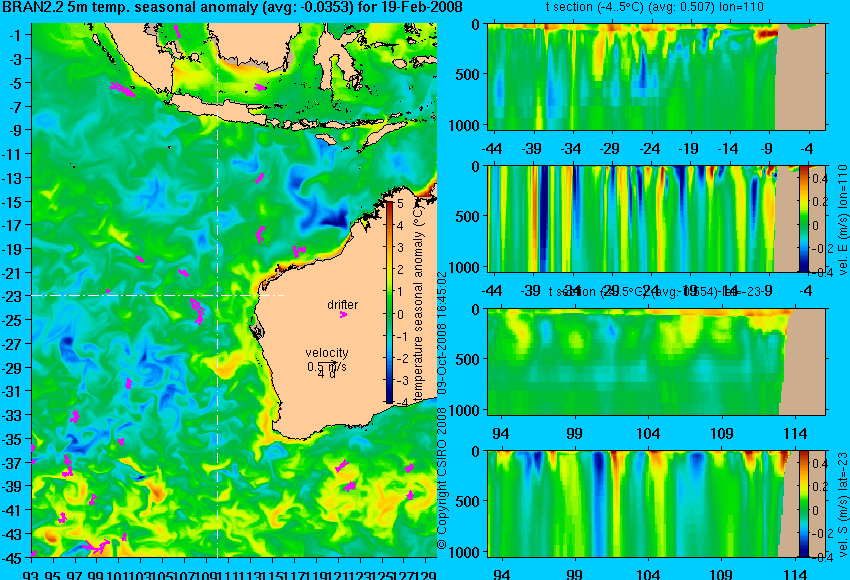
Task: Click the '© Copyright CSIRO 2008' text
Action: click(442, 478)
